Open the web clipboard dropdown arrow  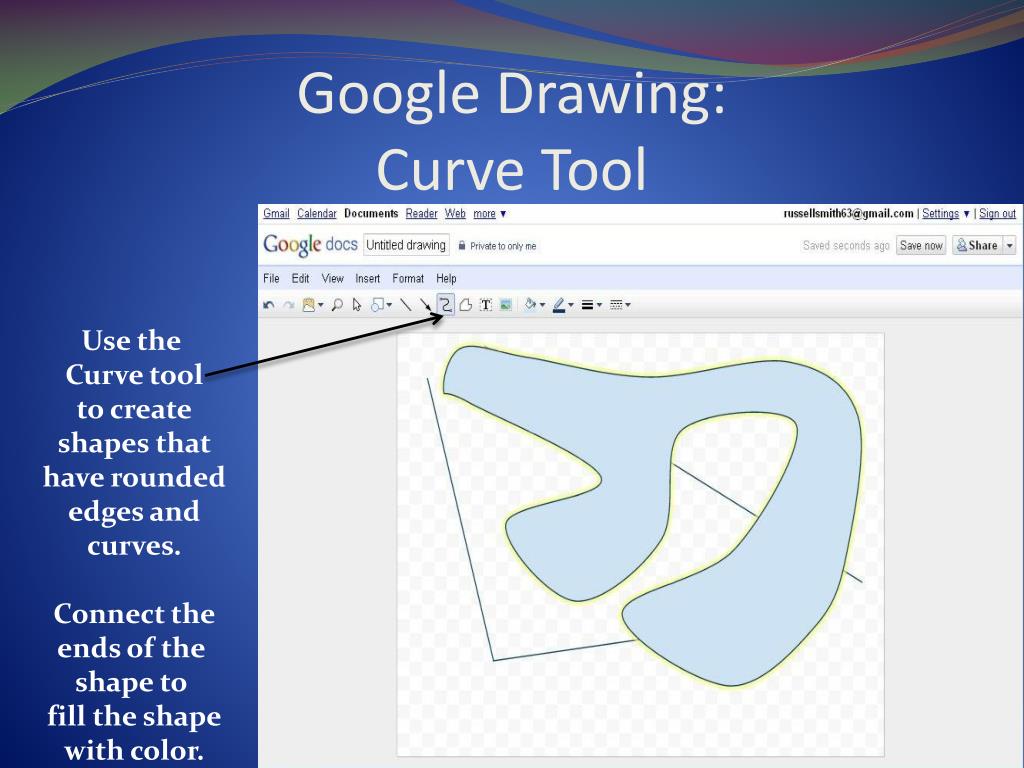321,305
